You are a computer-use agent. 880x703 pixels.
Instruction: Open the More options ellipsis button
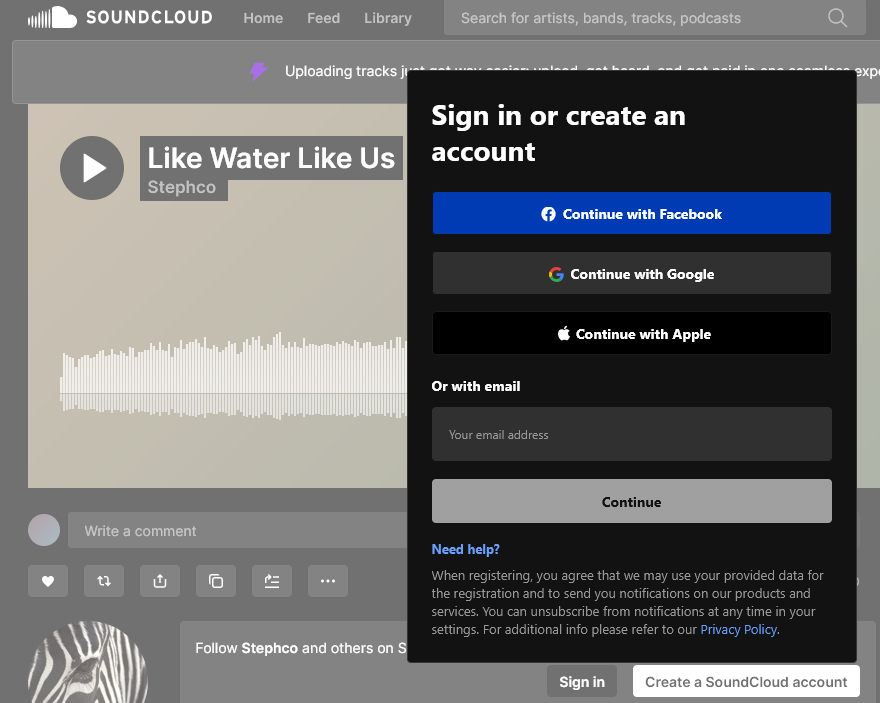click(x=328, y=581)
